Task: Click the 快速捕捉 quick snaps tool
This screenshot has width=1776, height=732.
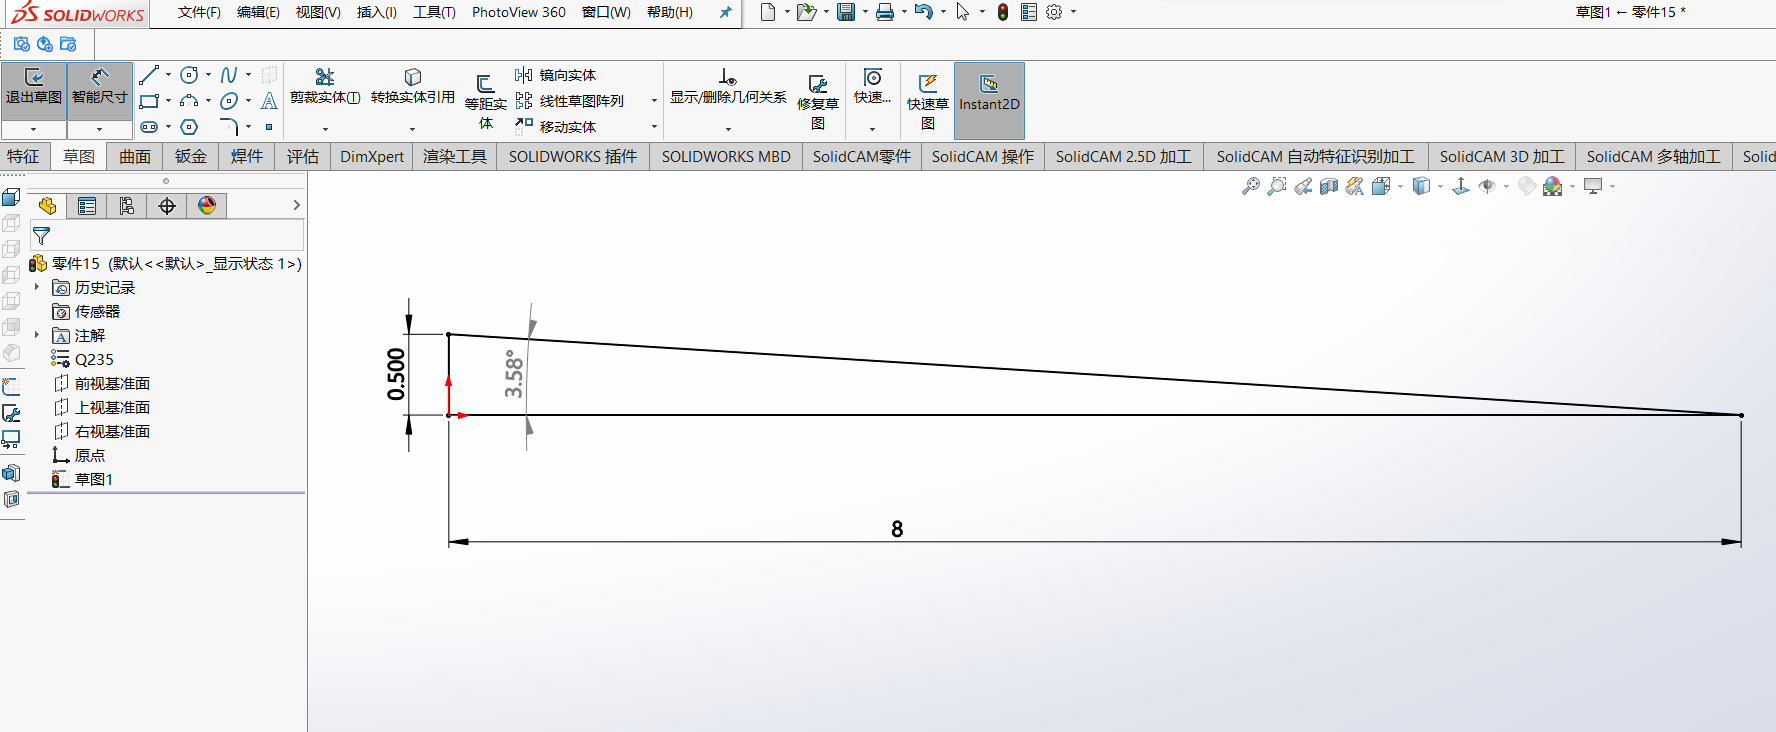Action: pos(872,87)
